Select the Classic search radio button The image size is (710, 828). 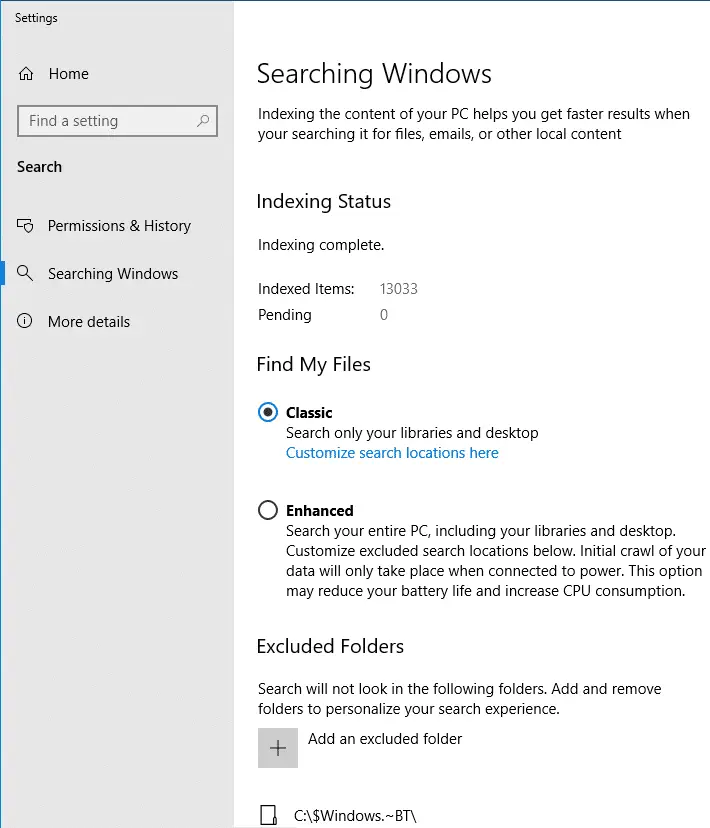coord(268,412)
